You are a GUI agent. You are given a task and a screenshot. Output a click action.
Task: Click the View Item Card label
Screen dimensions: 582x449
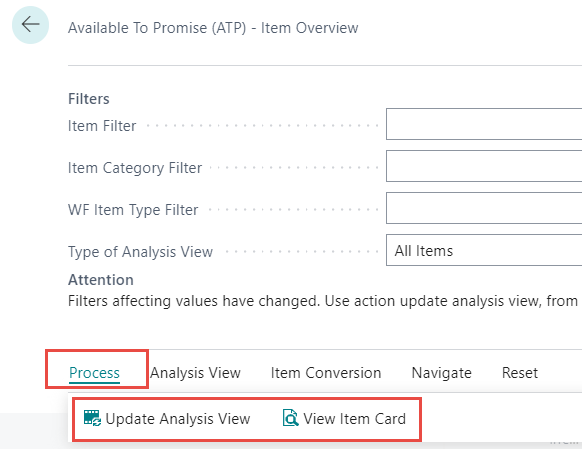(354, 419)
